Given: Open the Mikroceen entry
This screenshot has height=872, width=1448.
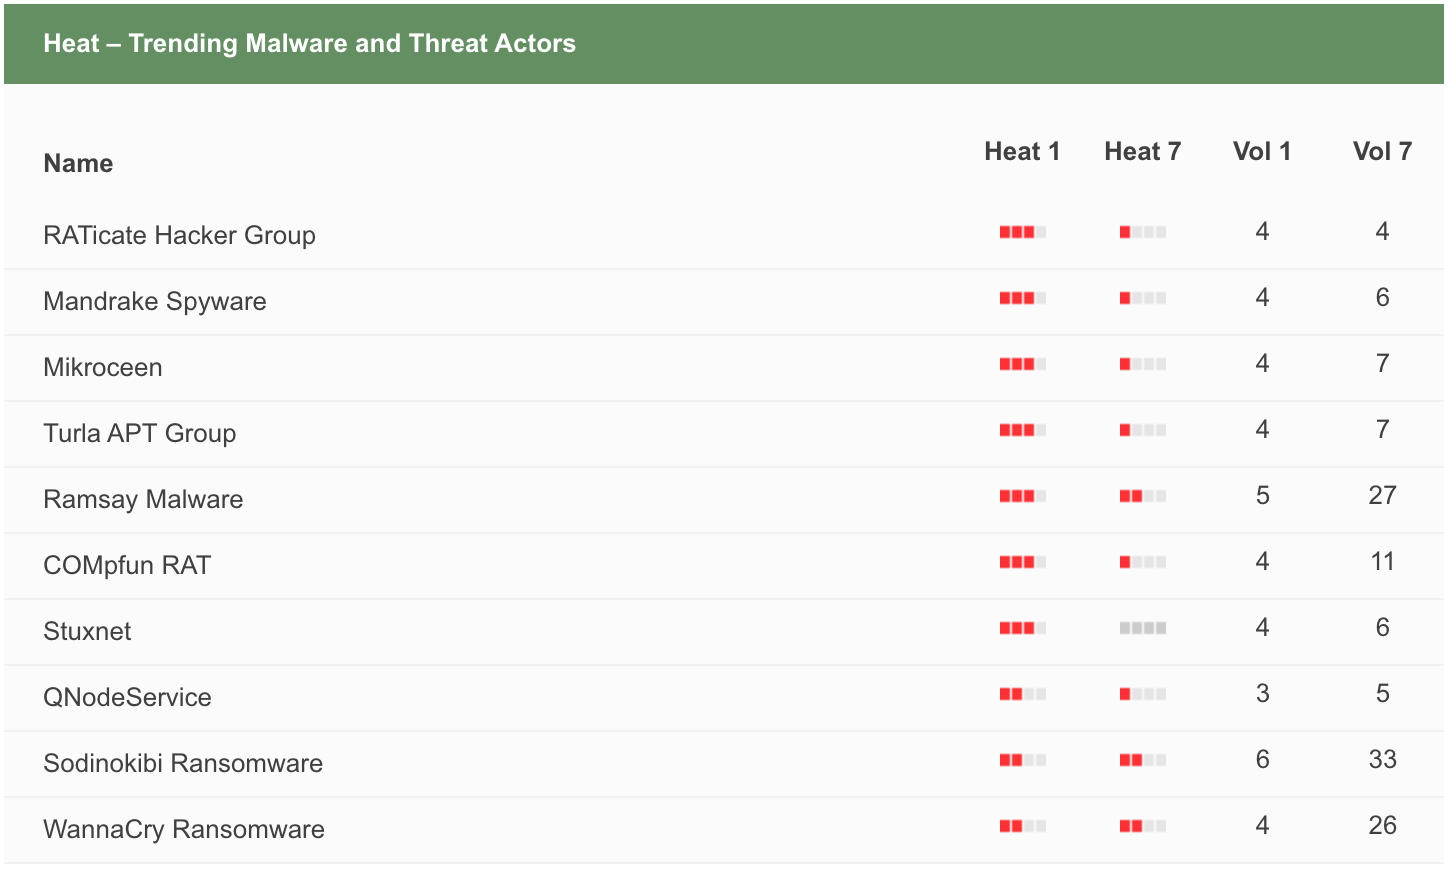Looking at the screenshot, I should (103, 367).
